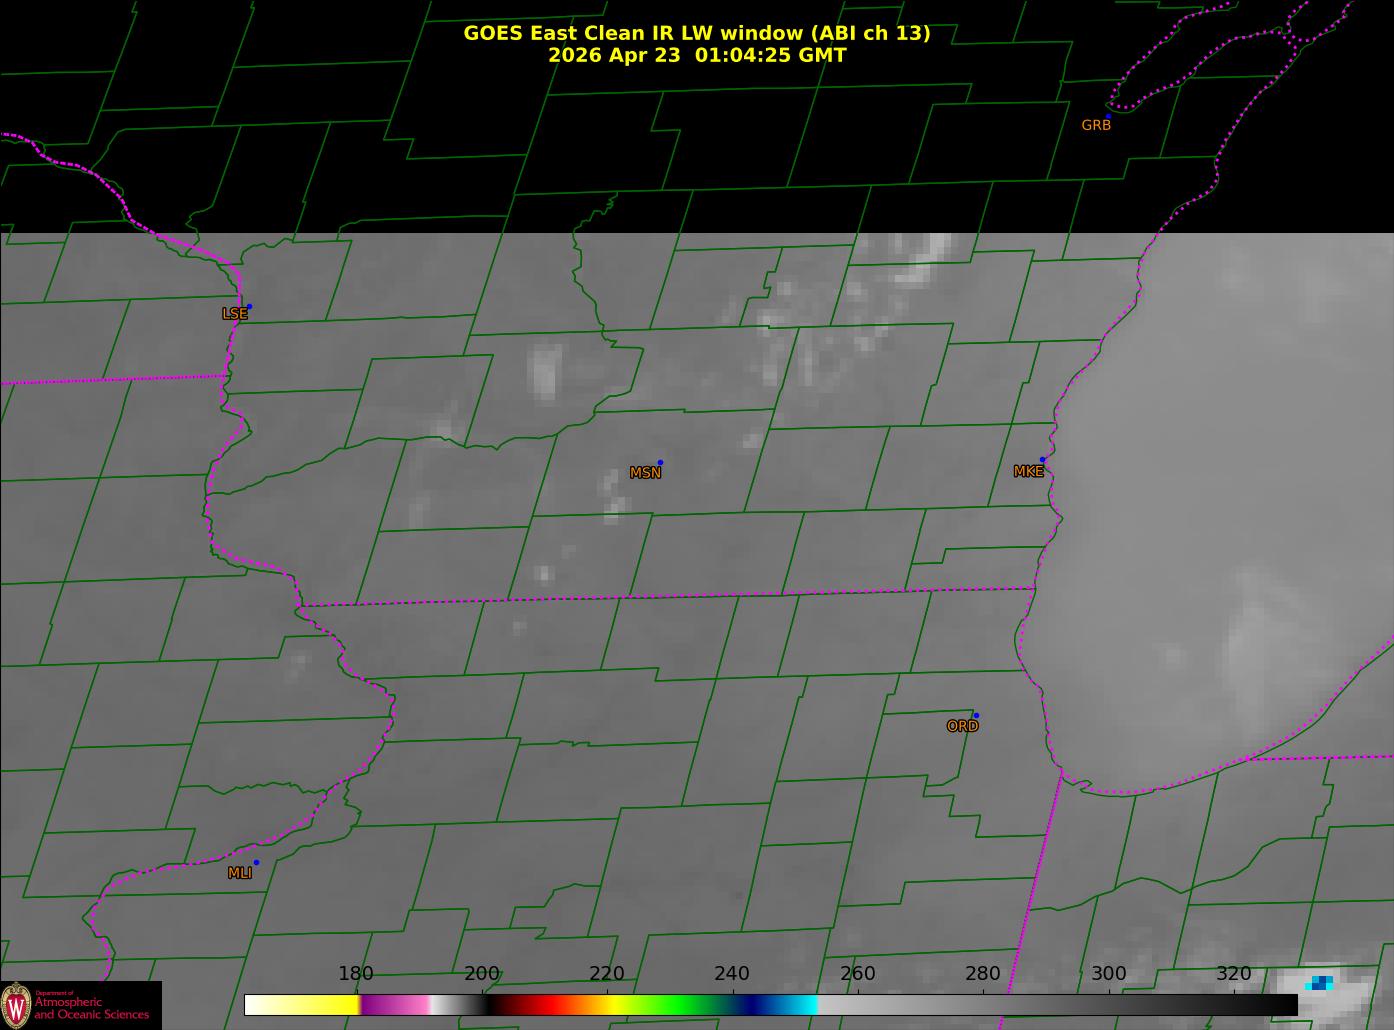Click the magenta section of the colorbar
Image resolution: width=1394 pixels, height=1030 pixels.
[x=395, y=1005]
